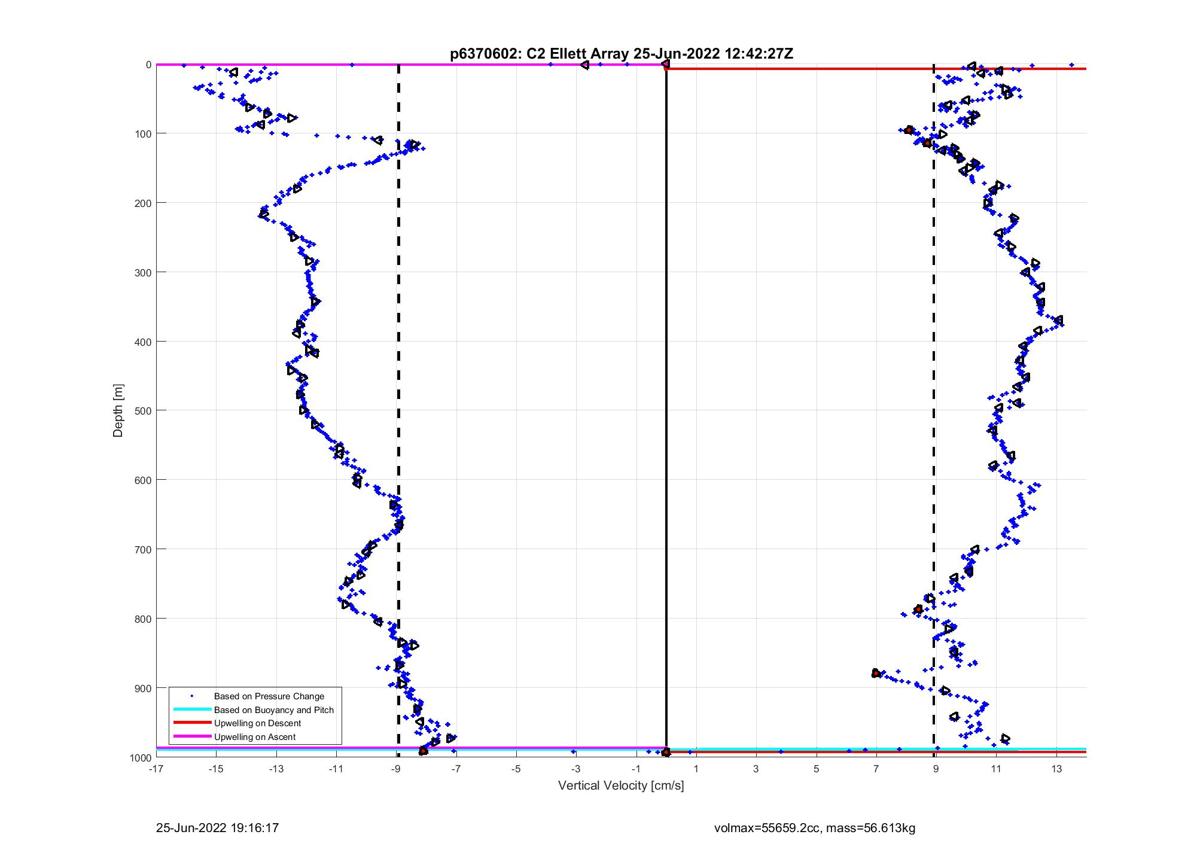Viewport: 1200px width, 851px height.
Task: Click the positive "3" x-axis tick label
Action: point(756,769)
